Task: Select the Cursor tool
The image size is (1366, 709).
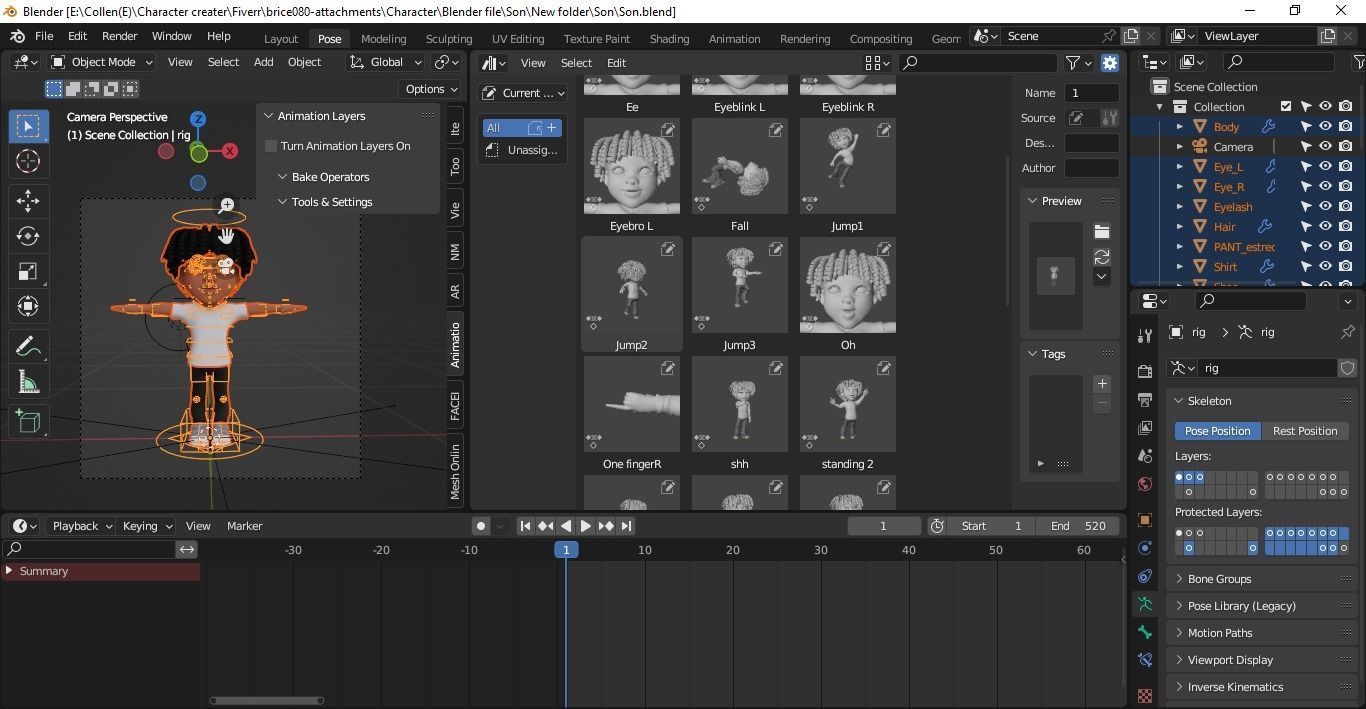Action: pos(28,161)
